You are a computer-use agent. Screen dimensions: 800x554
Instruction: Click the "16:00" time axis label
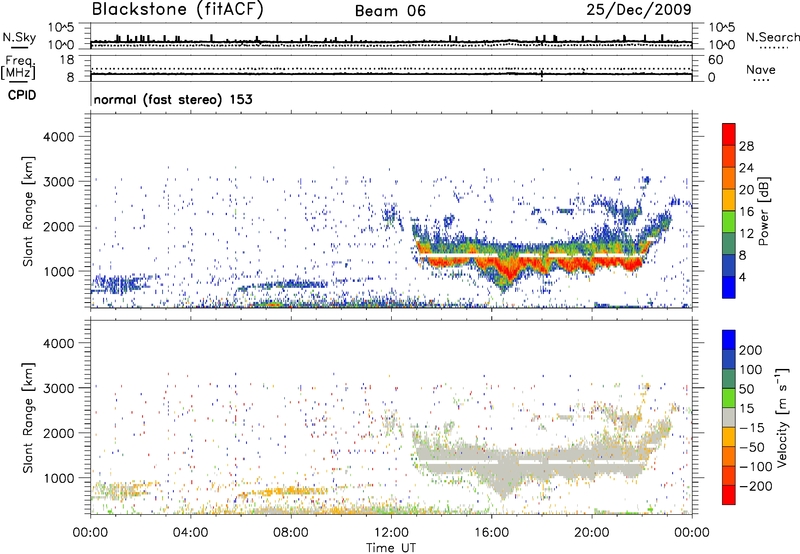(x=491, y=533)
